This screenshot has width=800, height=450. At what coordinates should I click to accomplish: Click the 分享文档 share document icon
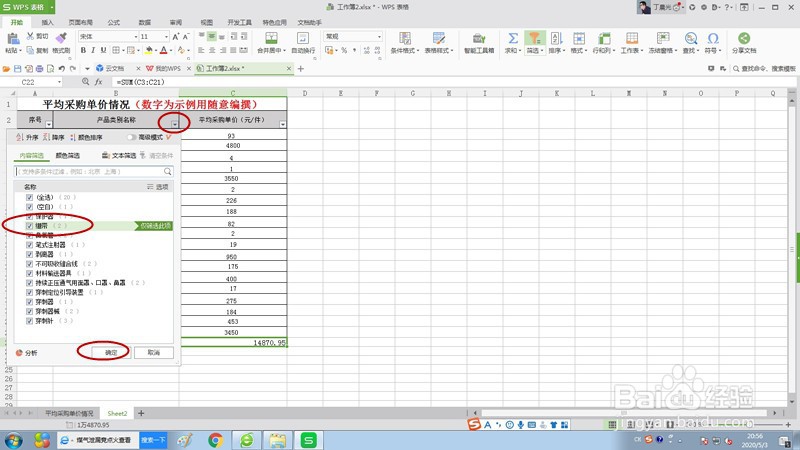pyautogui.click(x=744, y=38)
